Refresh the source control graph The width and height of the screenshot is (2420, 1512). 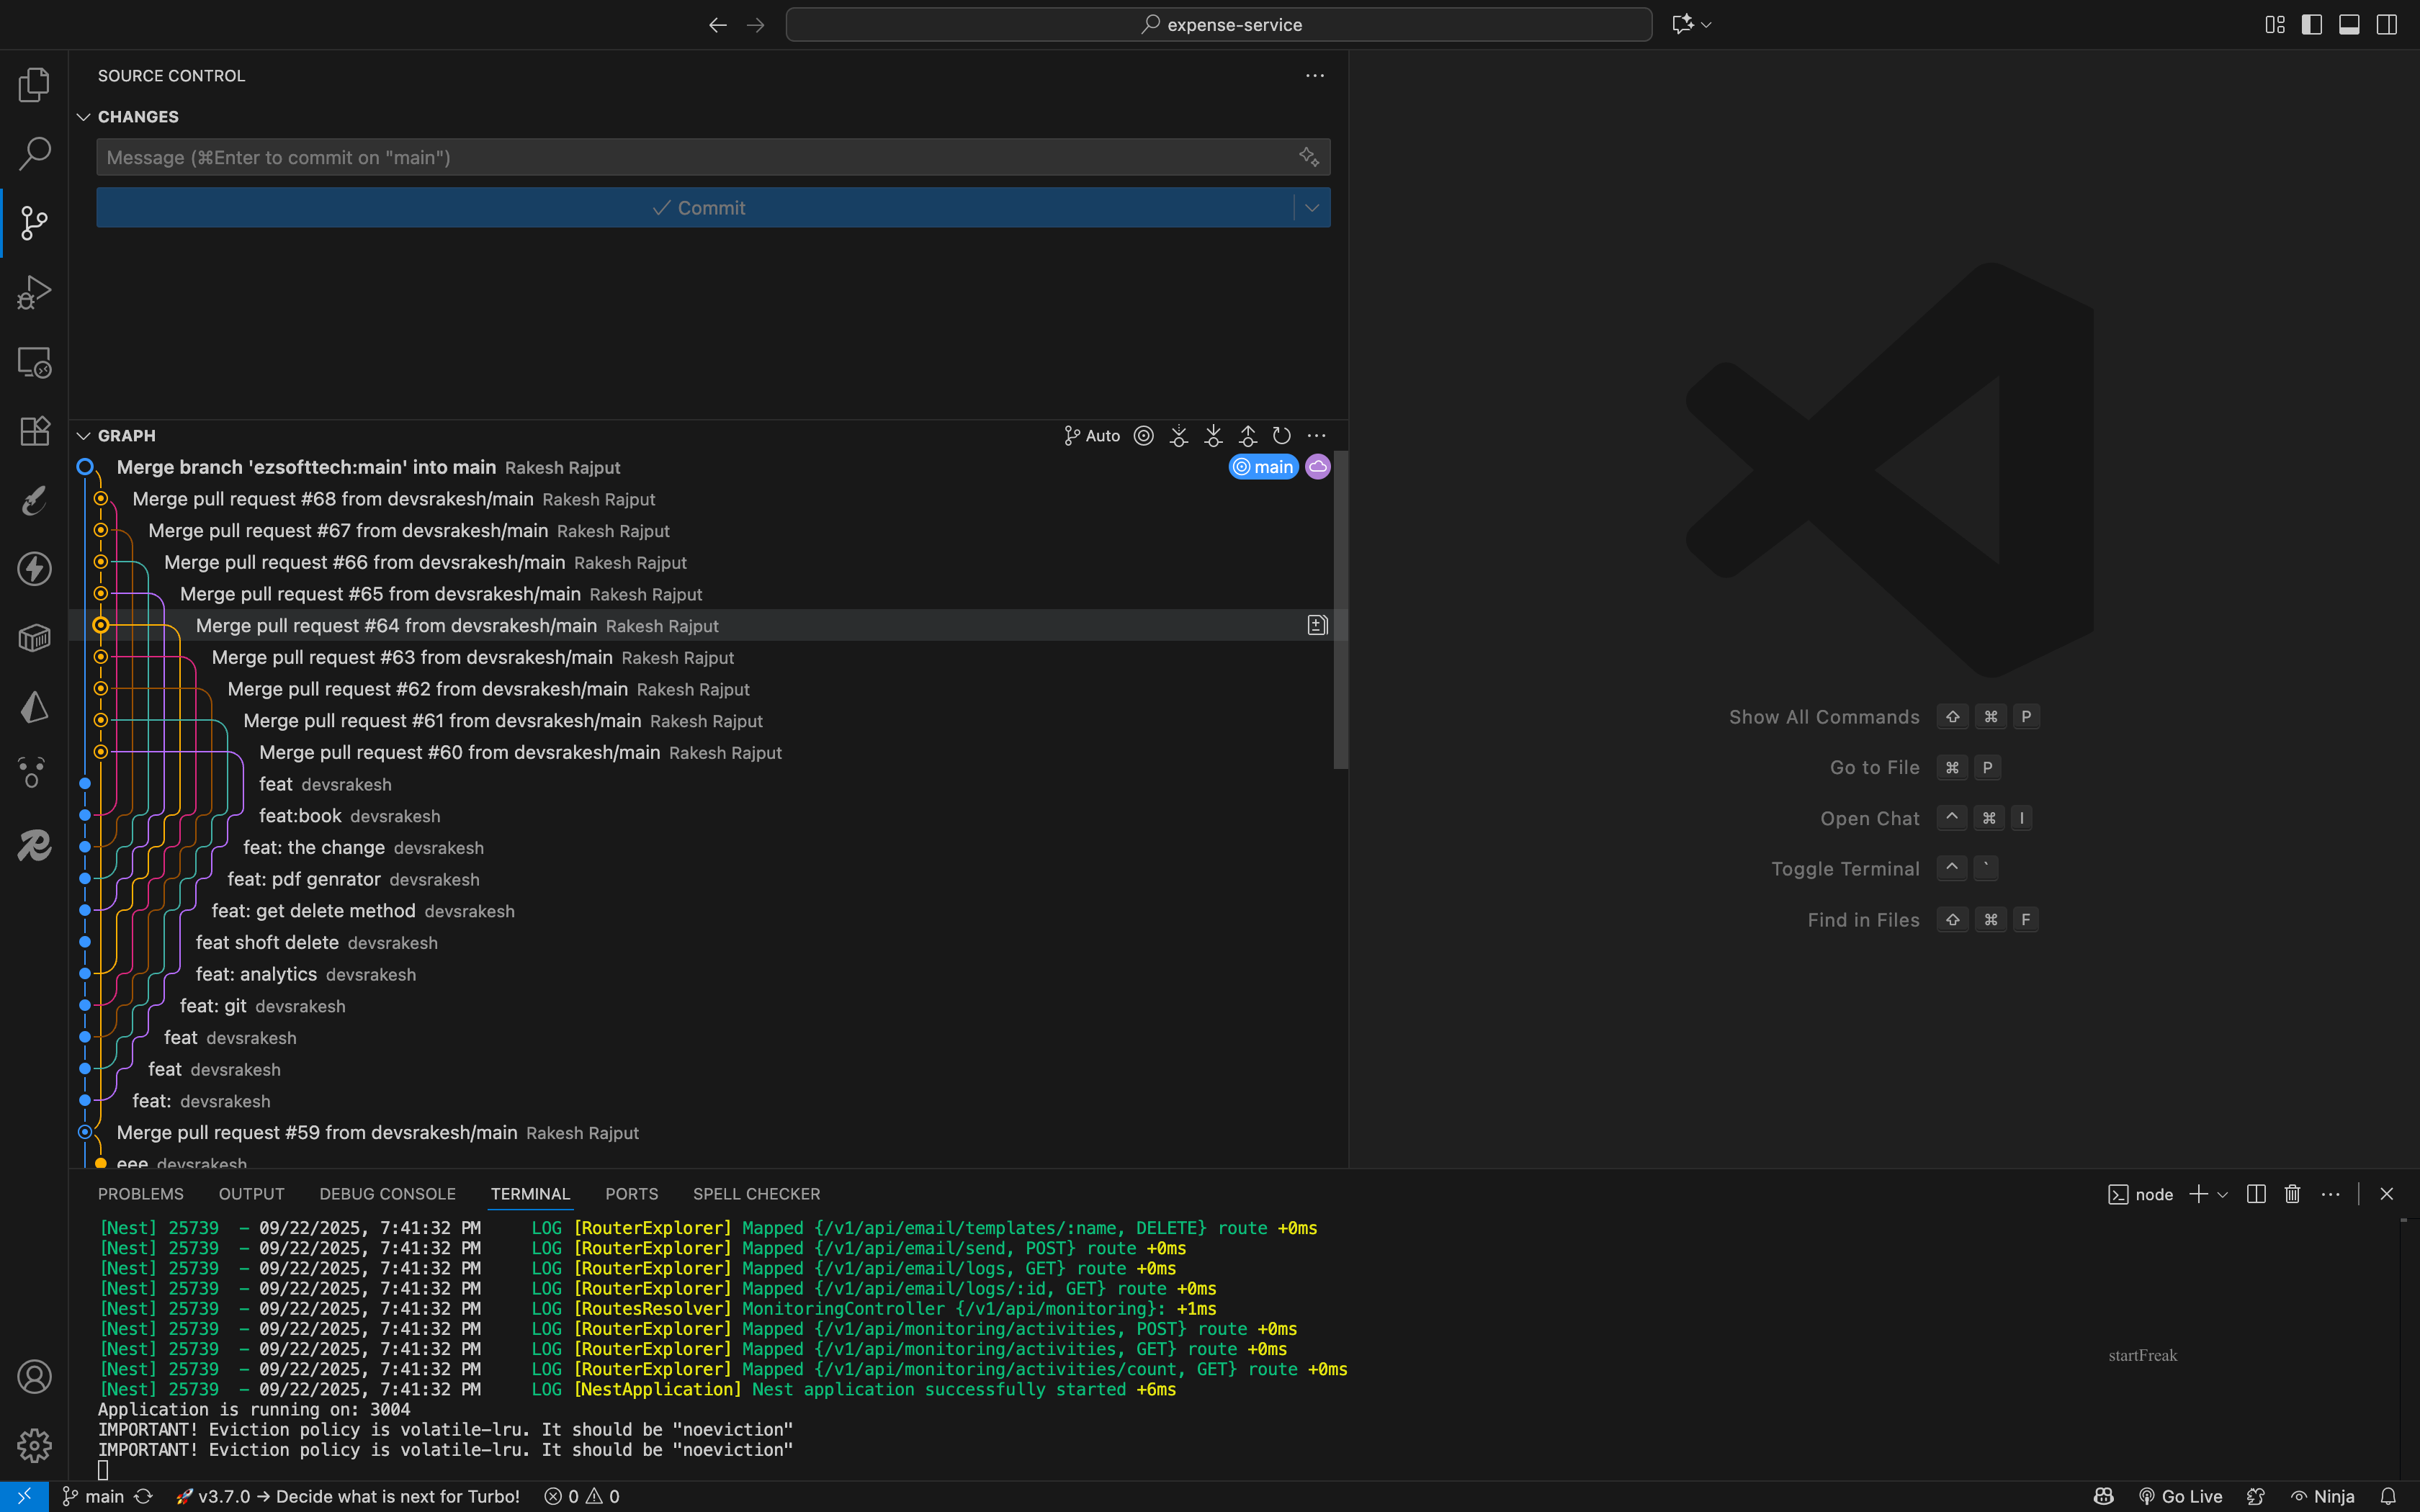tap(1281, 436)
